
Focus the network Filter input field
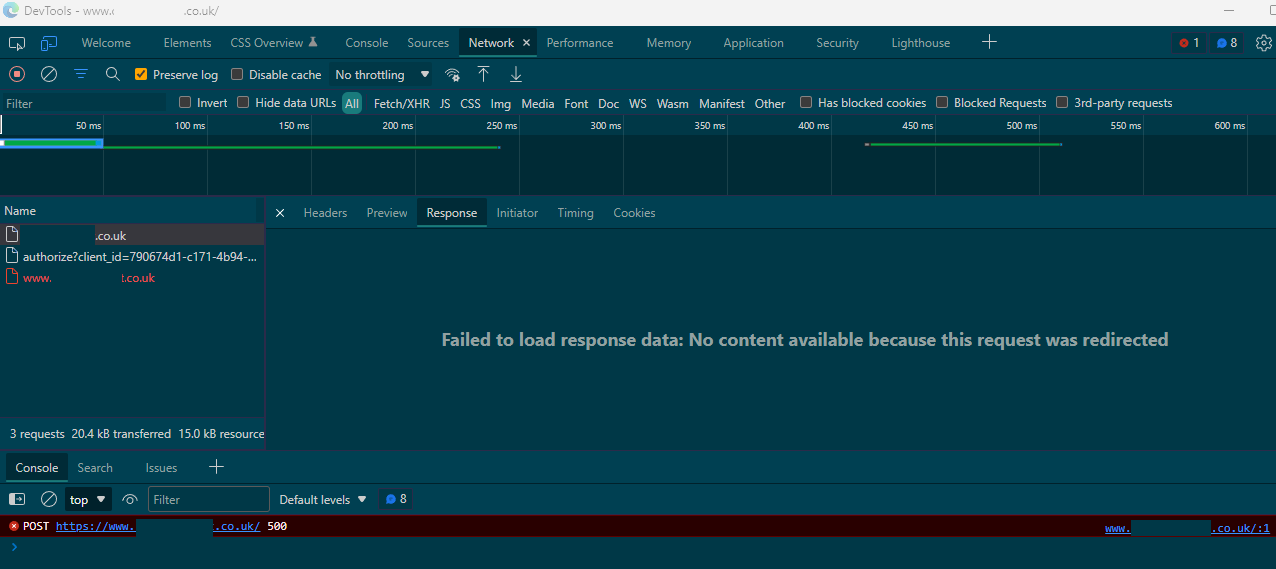[x=84, y=103]
